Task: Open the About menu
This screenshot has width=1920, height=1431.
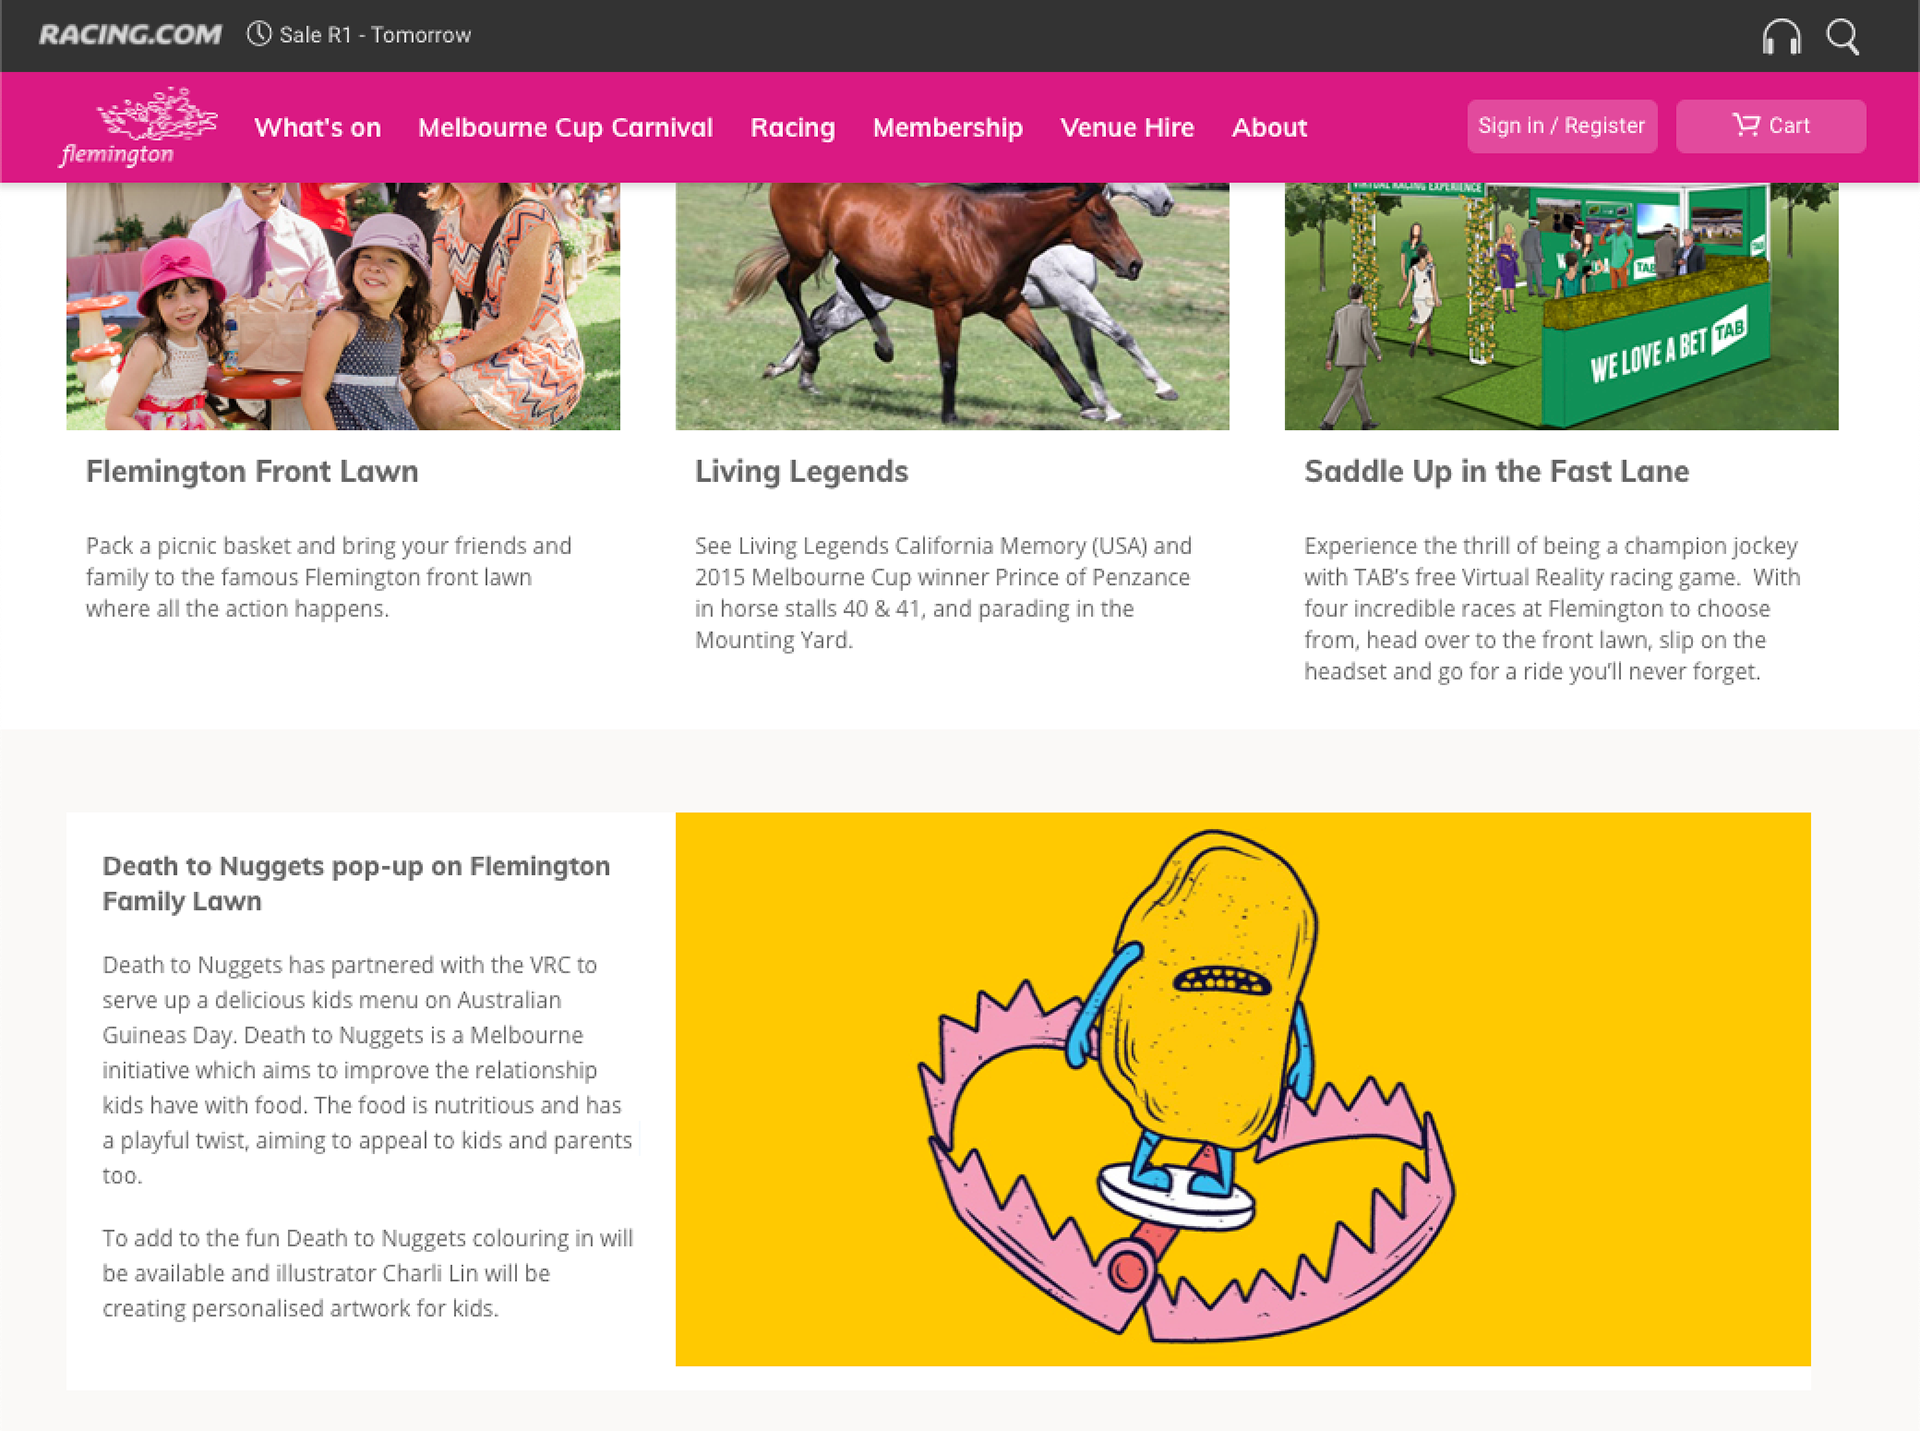Action: pyautogui.click(x=1269, y=128)
